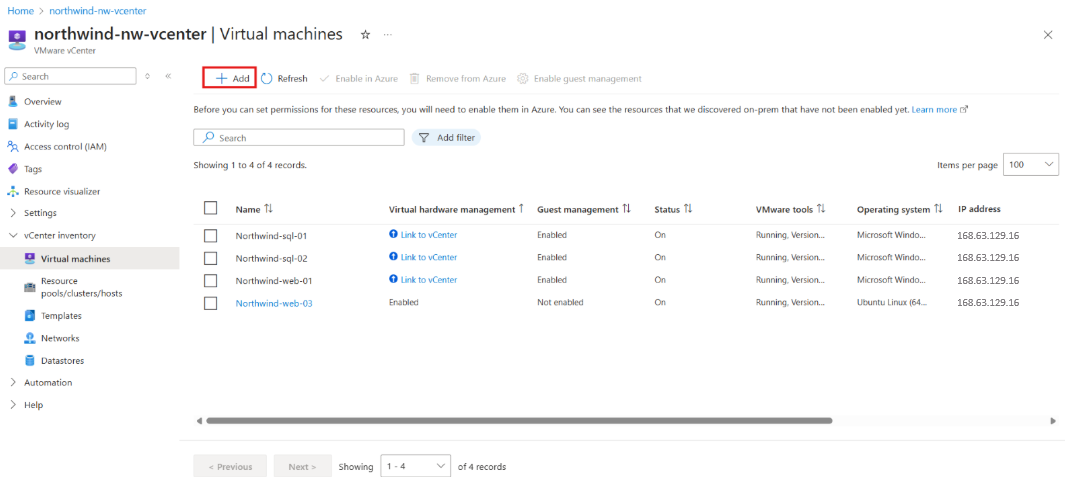
Task: Click the IP address column header
Action: point(979,209)
